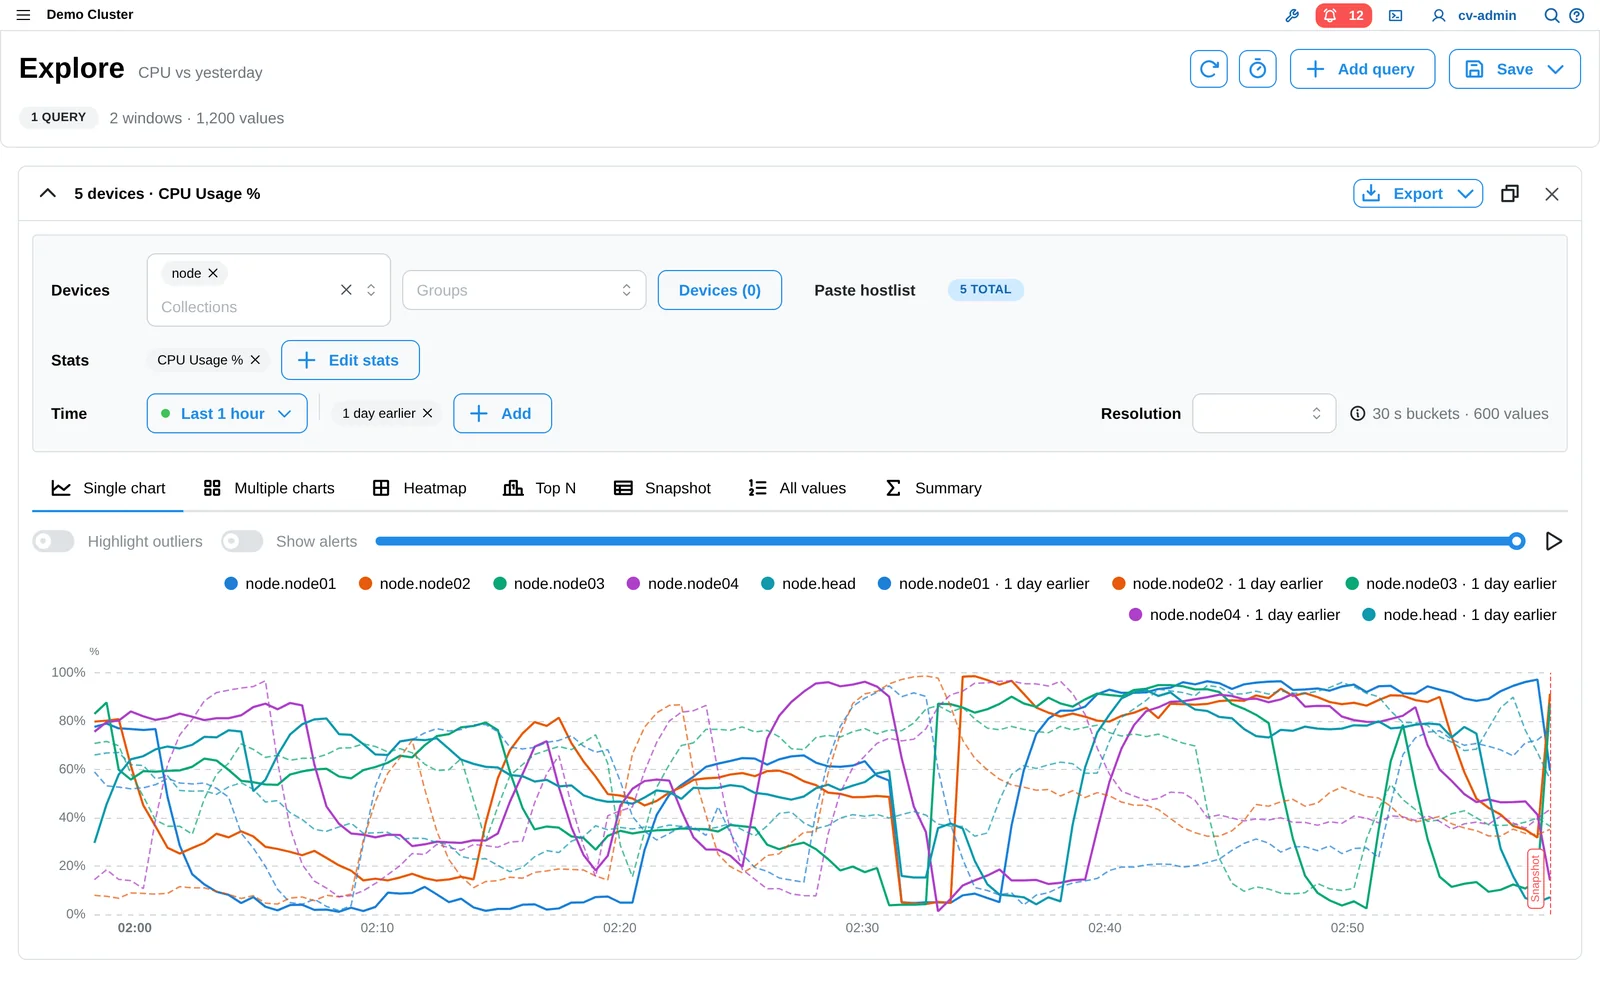Clear all selected collections
Image resolution: width=1600 pixels, height=1000 pixels.
point(346,290)
